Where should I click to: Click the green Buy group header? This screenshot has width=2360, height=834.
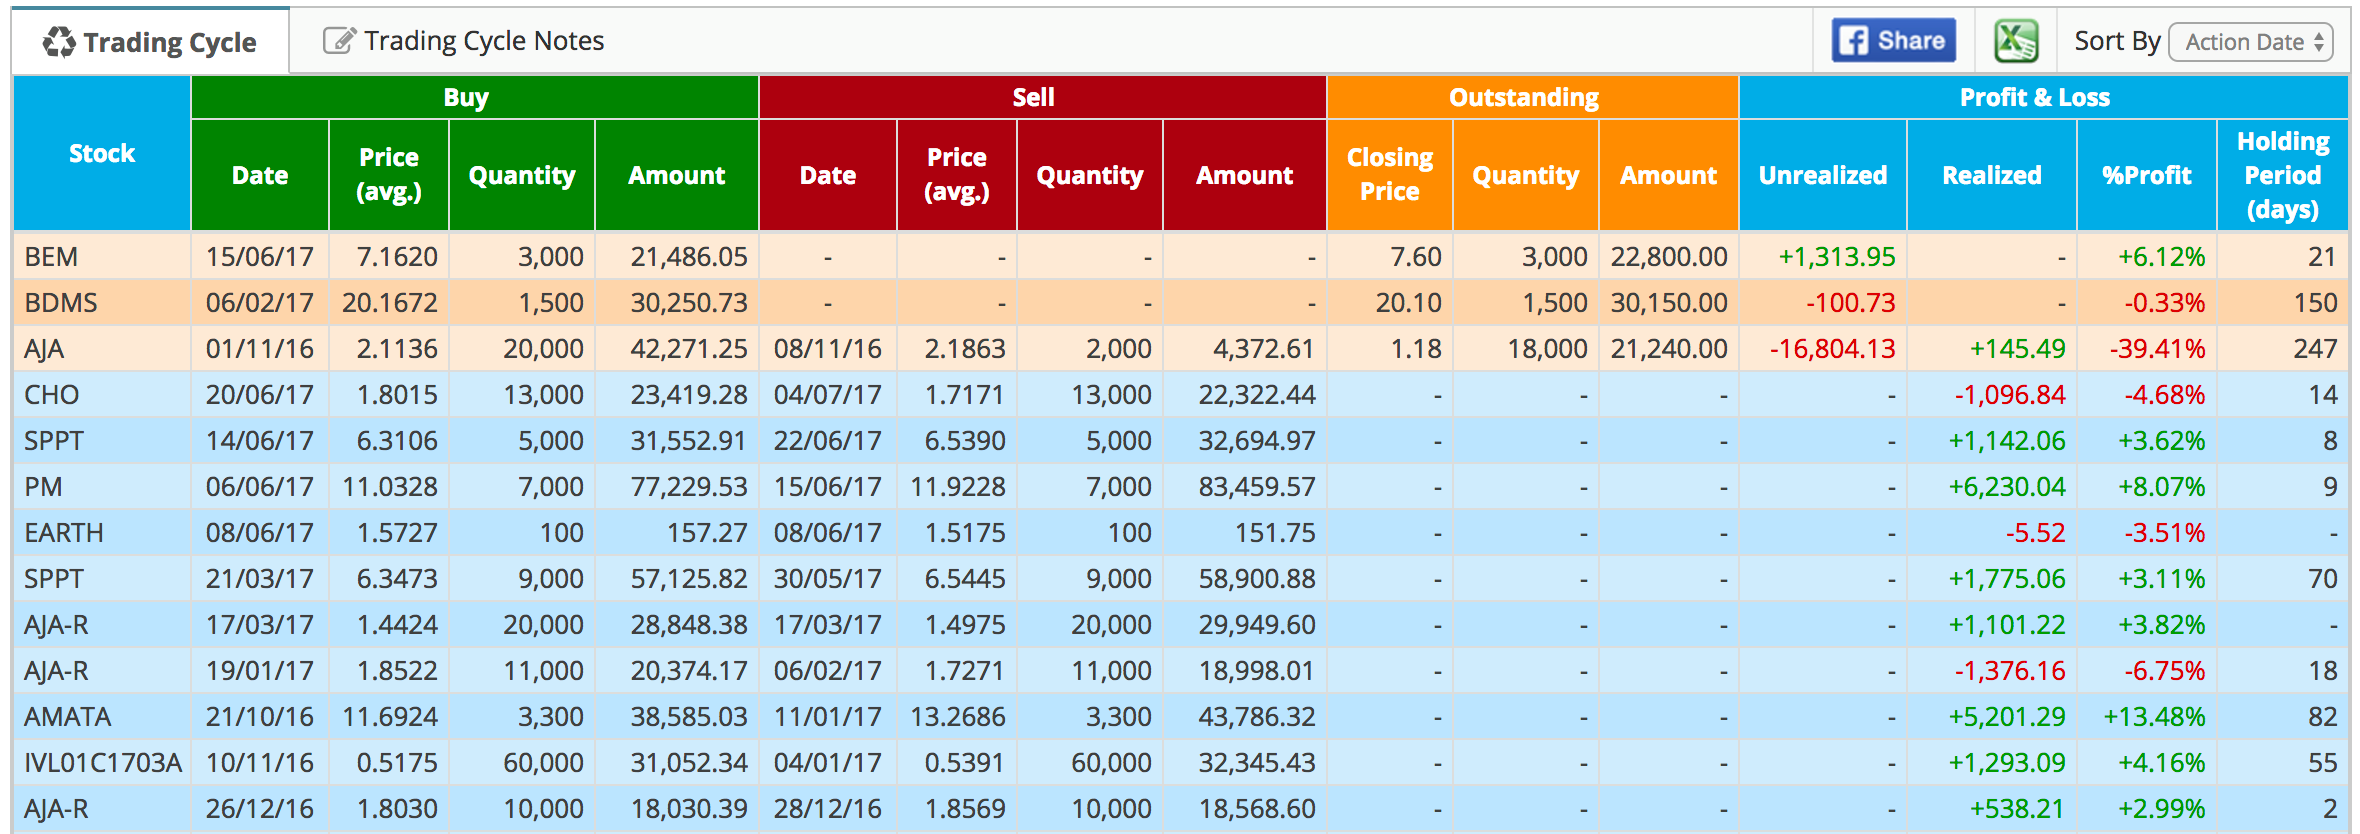474,98
